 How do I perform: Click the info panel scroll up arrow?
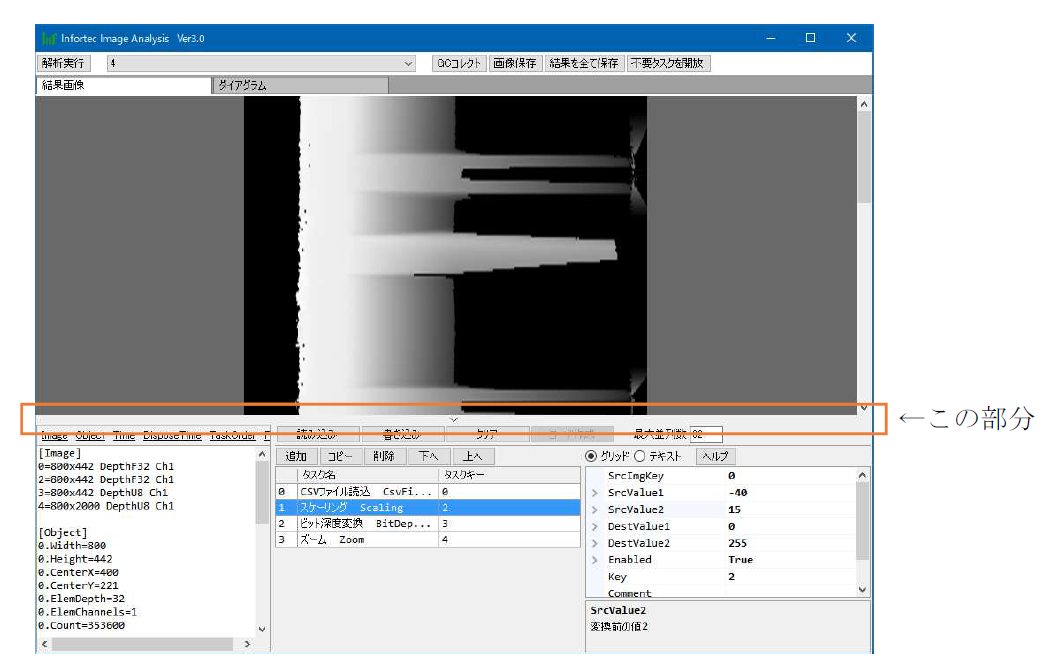(x=262, y=455)
